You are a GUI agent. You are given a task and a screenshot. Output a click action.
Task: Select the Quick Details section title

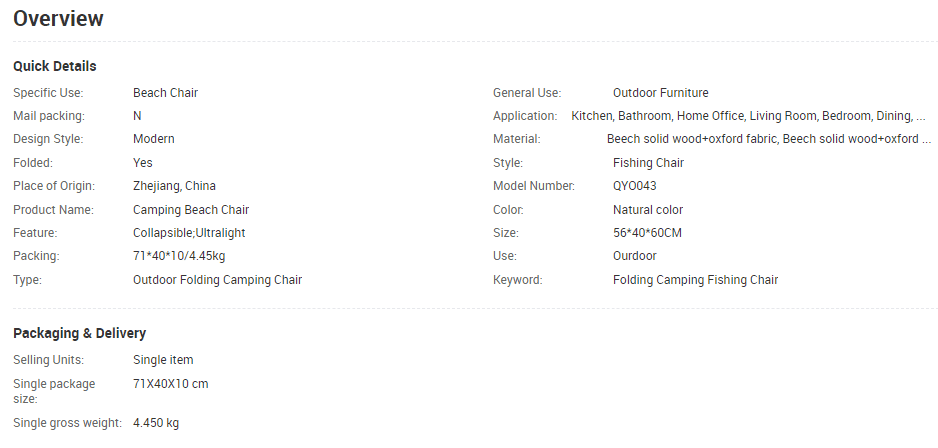[x=54, y=66]
